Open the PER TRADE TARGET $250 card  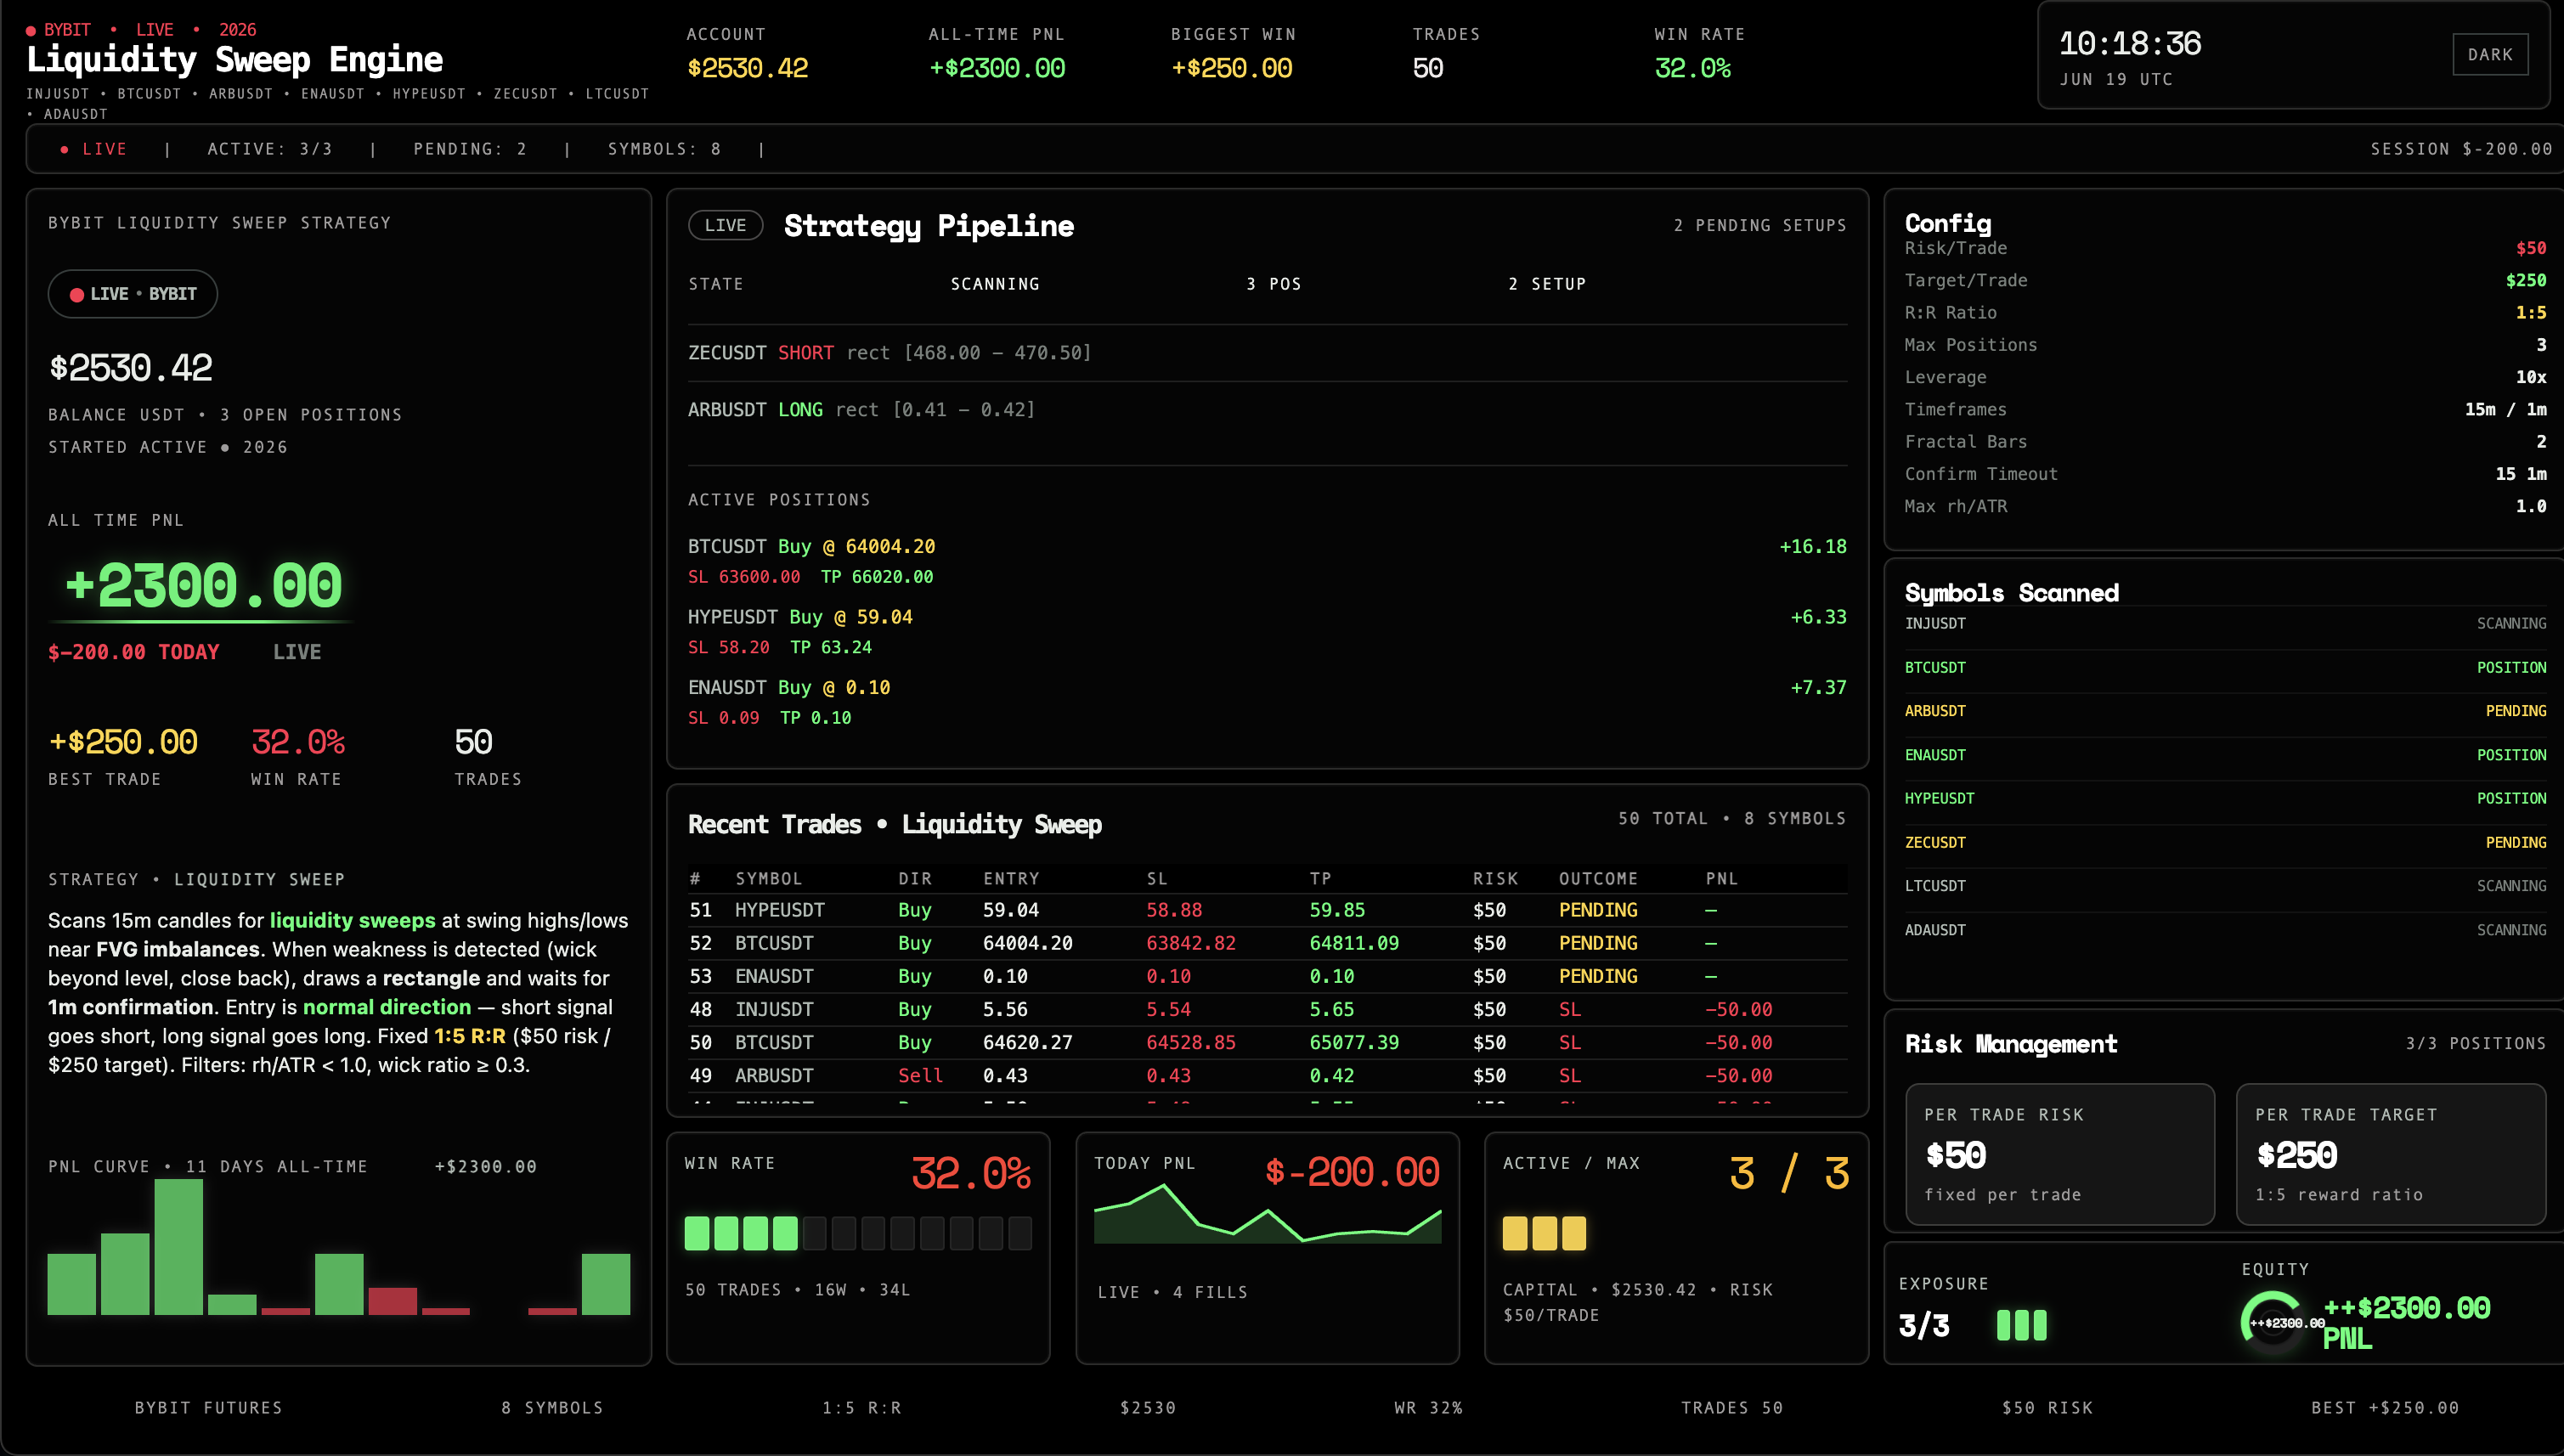[2390, 1155]
